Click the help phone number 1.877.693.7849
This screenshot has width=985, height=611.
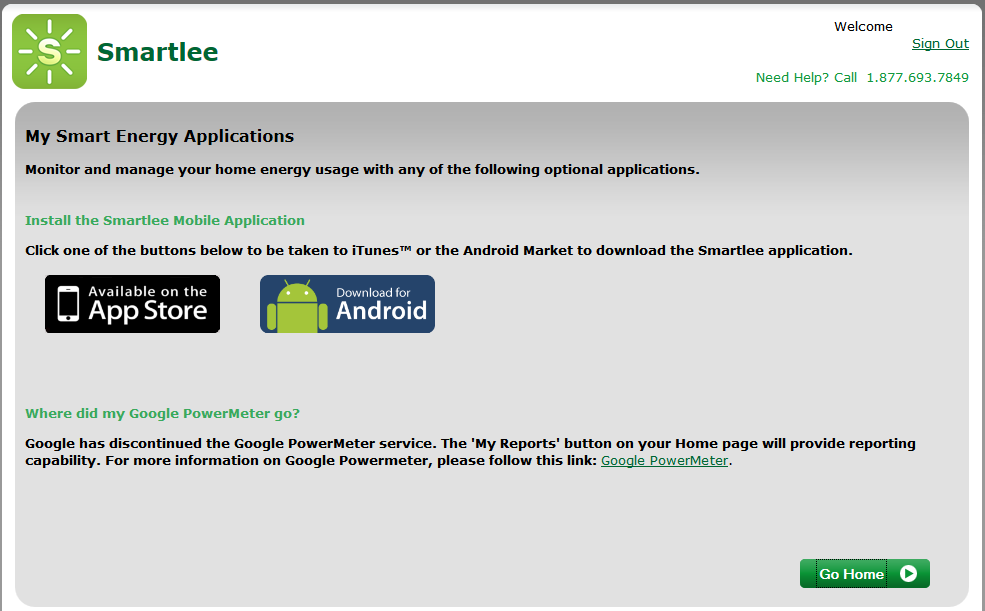click(917, 77)
